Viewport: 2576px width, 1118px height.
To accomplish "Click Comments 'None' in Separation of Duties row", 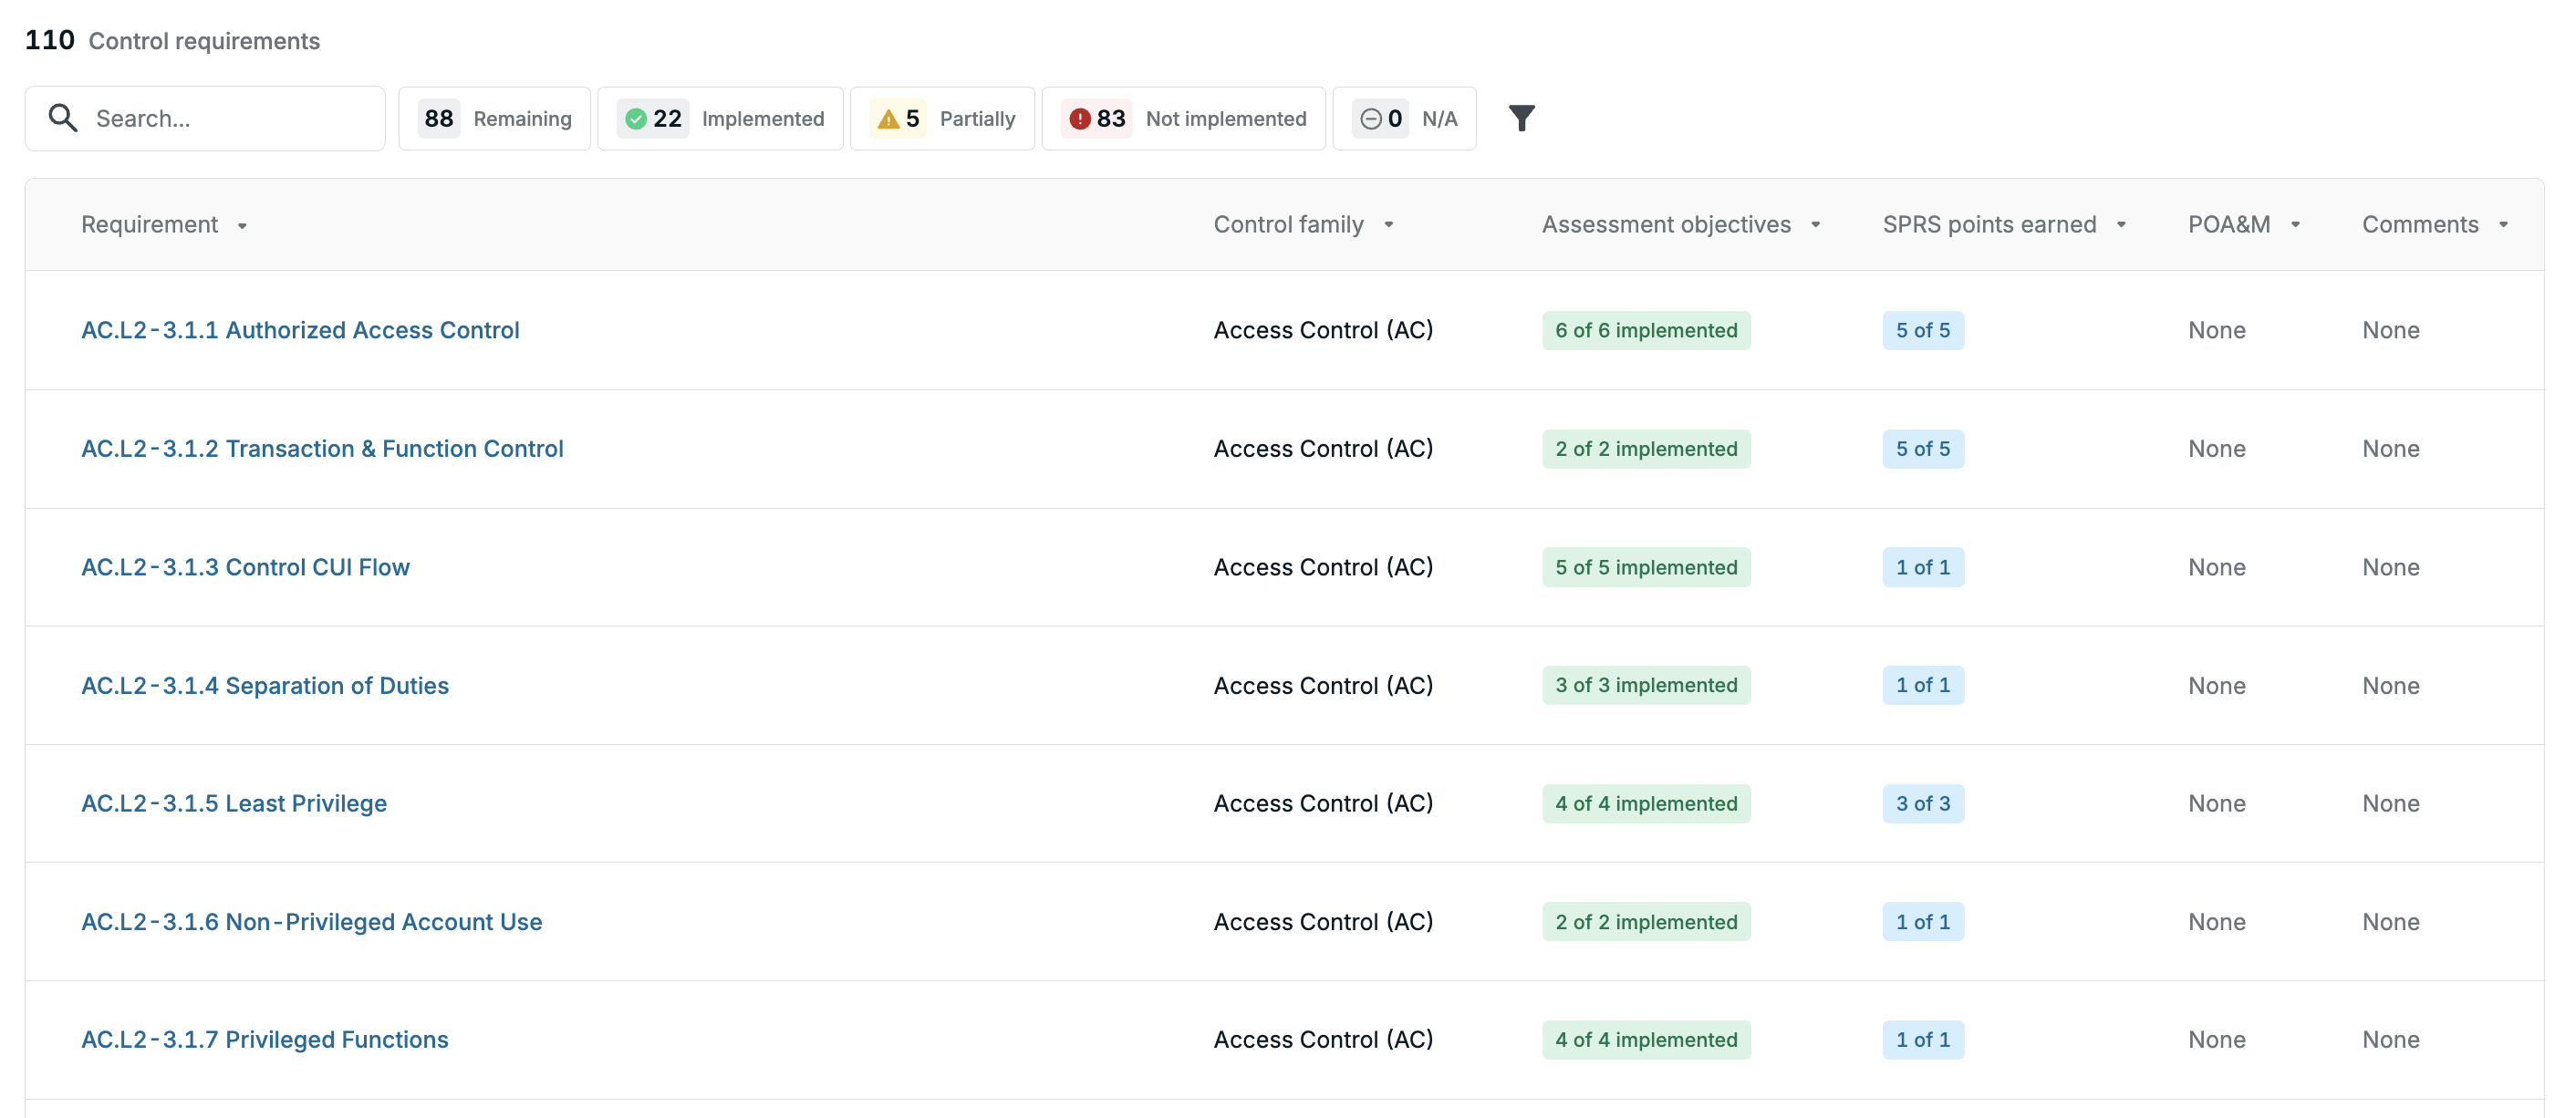I will (x=2390, y=685).
